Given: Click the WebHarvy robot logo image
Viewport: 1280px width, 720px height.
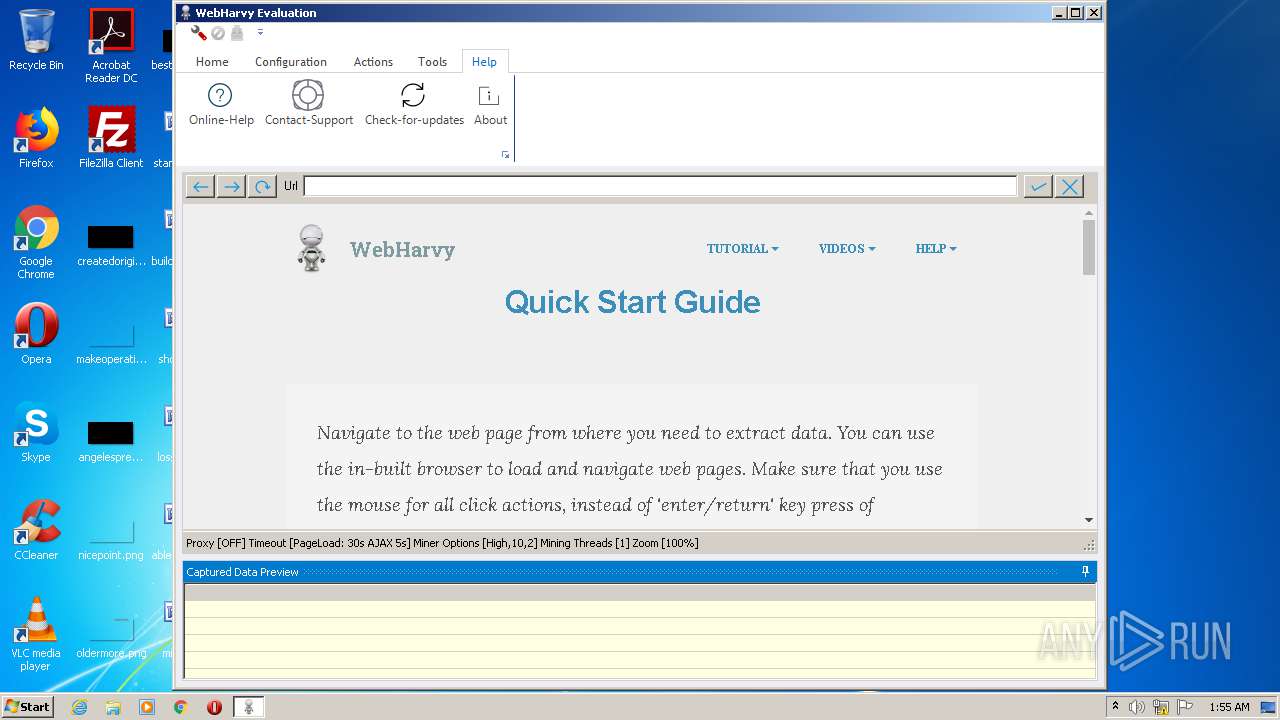Looking at the screenshot, I should (x=312, y=248).
